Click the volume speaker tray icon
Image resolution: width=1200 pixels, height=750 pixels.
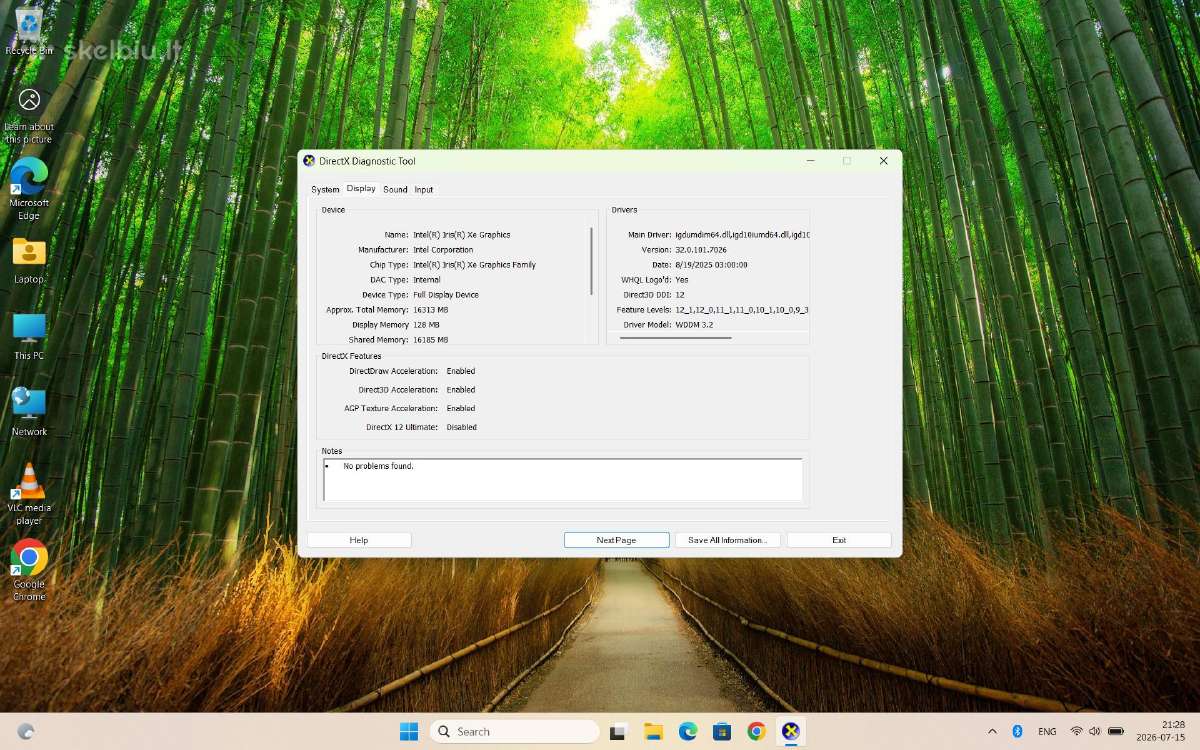click(x=1095, y=731)
